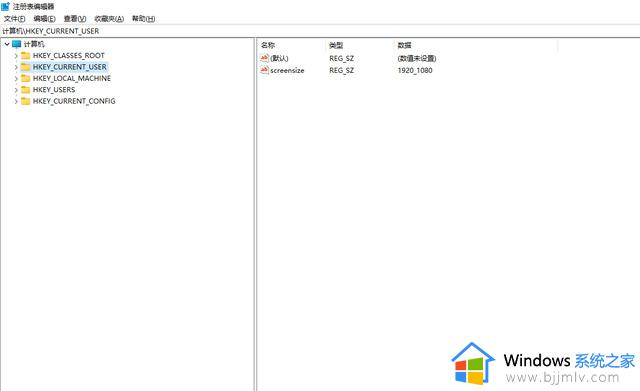This screenshot has width=640, height=391.
Task: Select the (默认) value name
Action: tap(279, 58)
